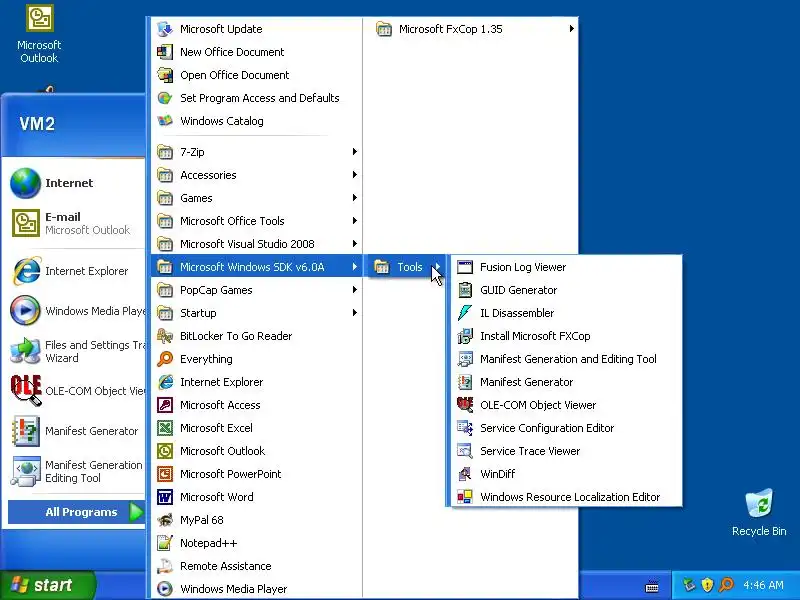Viewport: 800px width, 600px height.
Task: Click Install Microsoft FXCop icon
Action: tap(465, 336)
